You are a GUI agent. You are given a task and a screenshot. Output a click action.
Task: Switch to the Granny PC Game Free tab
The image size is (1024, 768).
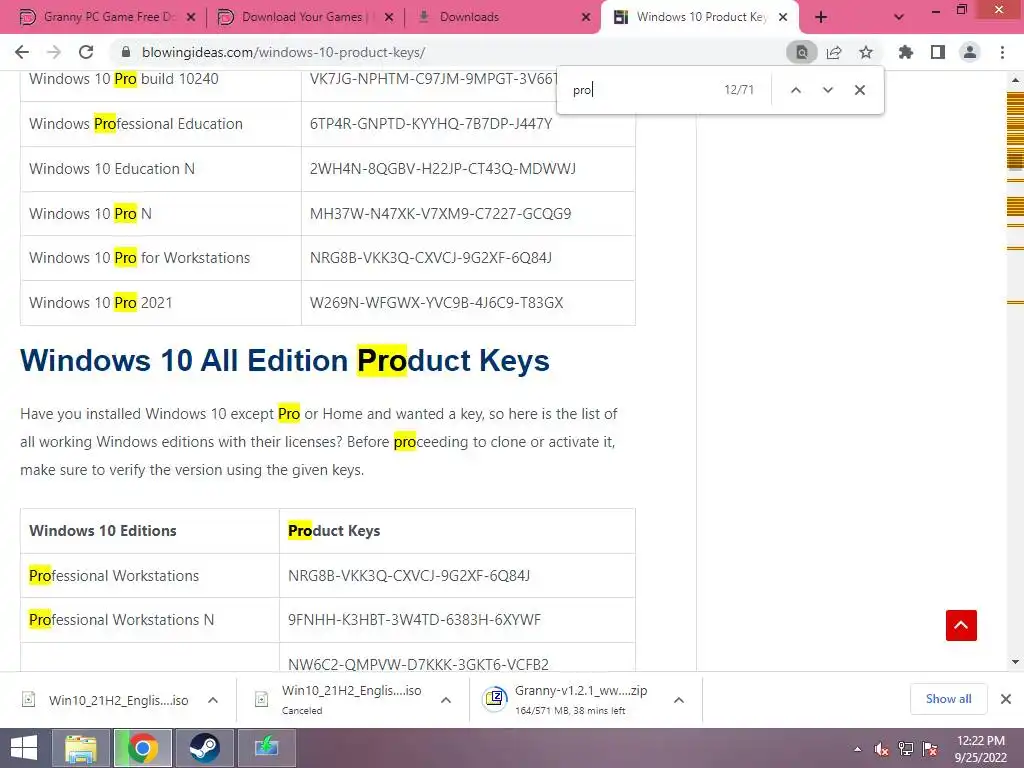point(108,17)
